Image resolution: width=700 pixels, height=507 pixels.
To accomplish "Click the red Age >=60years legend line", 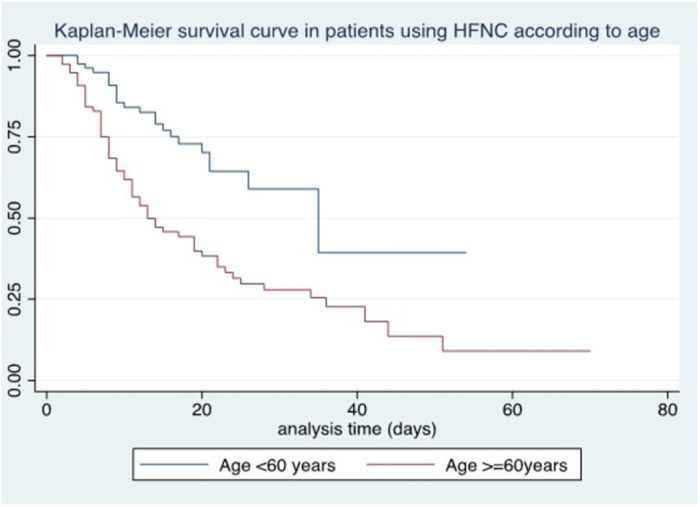I will coord(400,465).
